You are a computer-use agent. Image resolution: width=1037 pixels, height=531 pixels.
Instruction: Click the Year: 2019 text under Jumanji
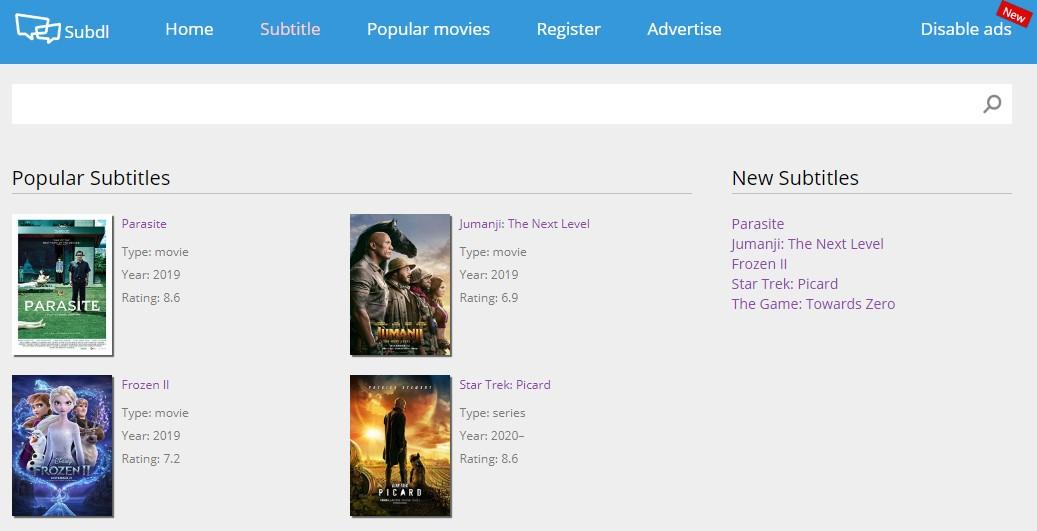tap(489, 274)
